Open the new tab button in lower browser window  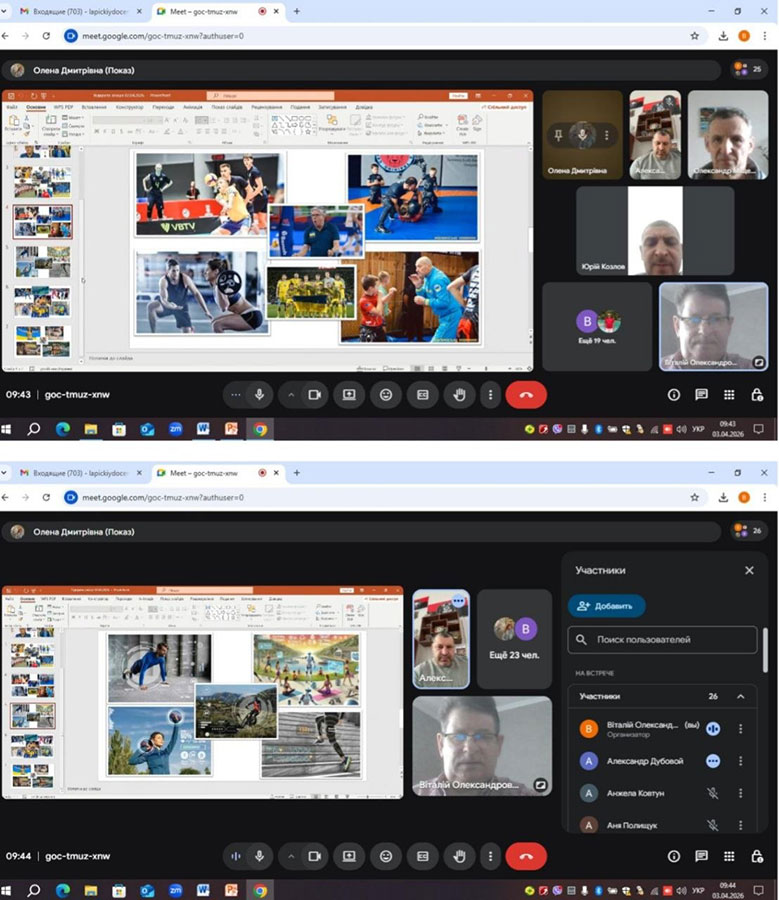click(297, 472)
